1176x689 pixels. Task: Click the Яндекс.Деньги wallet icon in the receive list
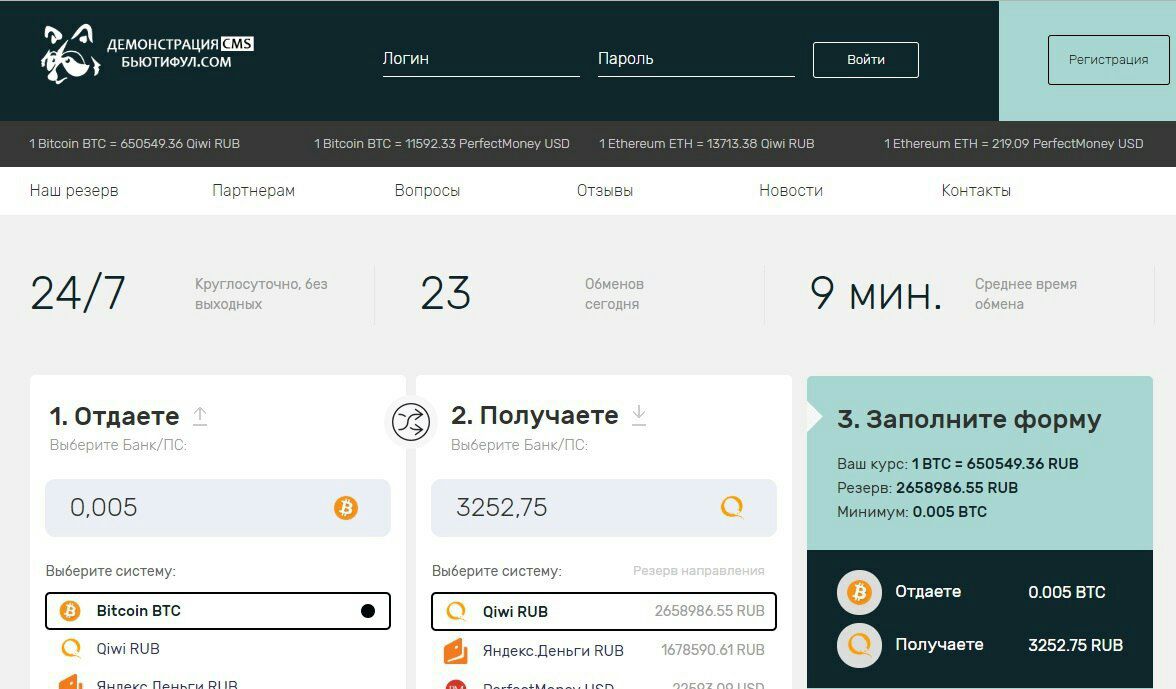(456, 650)
